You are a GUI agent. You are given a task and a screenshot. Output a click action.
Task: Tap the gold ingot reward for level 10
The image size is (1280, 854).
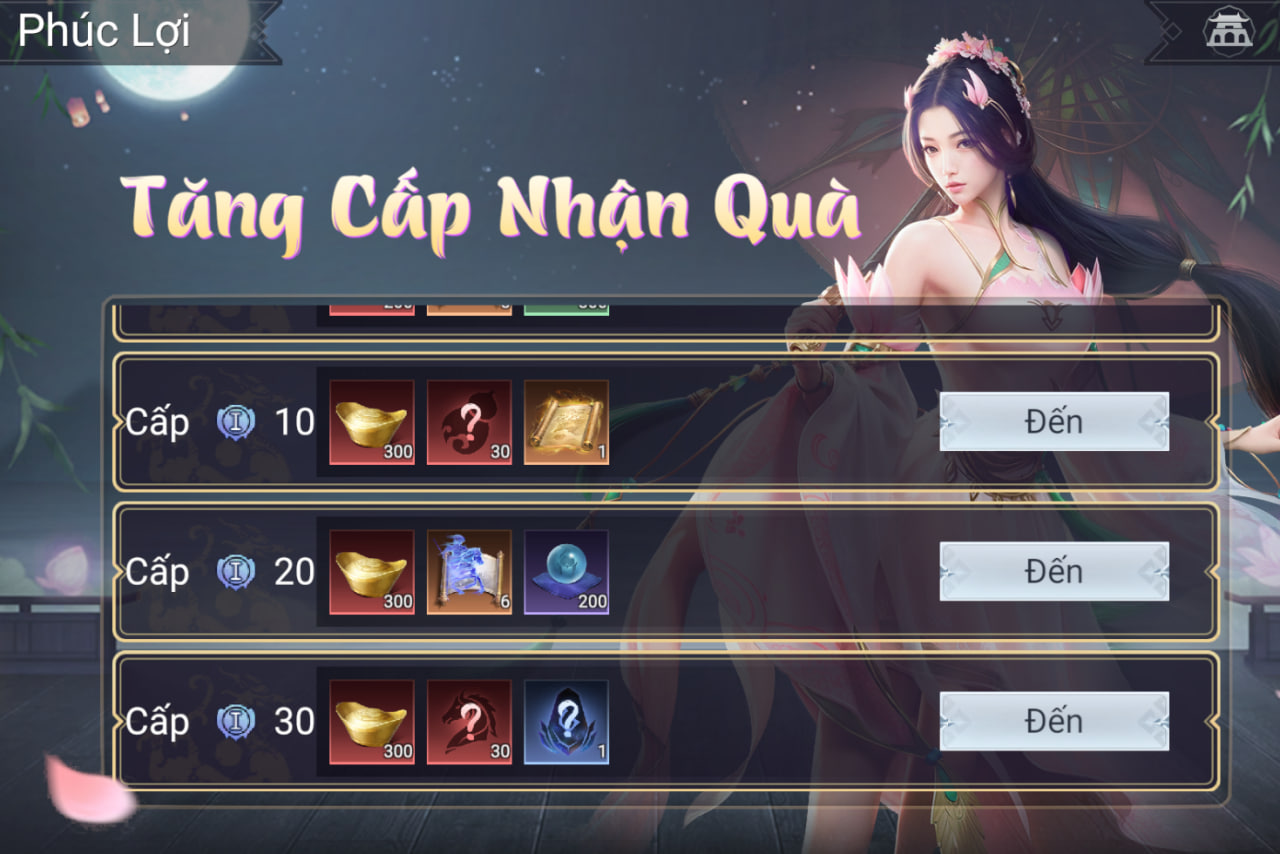[372, 422]
